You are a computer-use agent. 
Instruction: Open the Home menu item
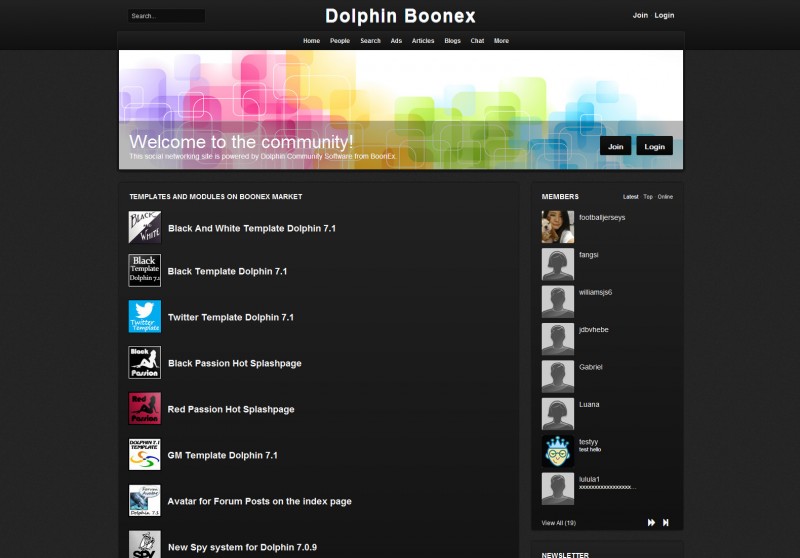point(311,41)
